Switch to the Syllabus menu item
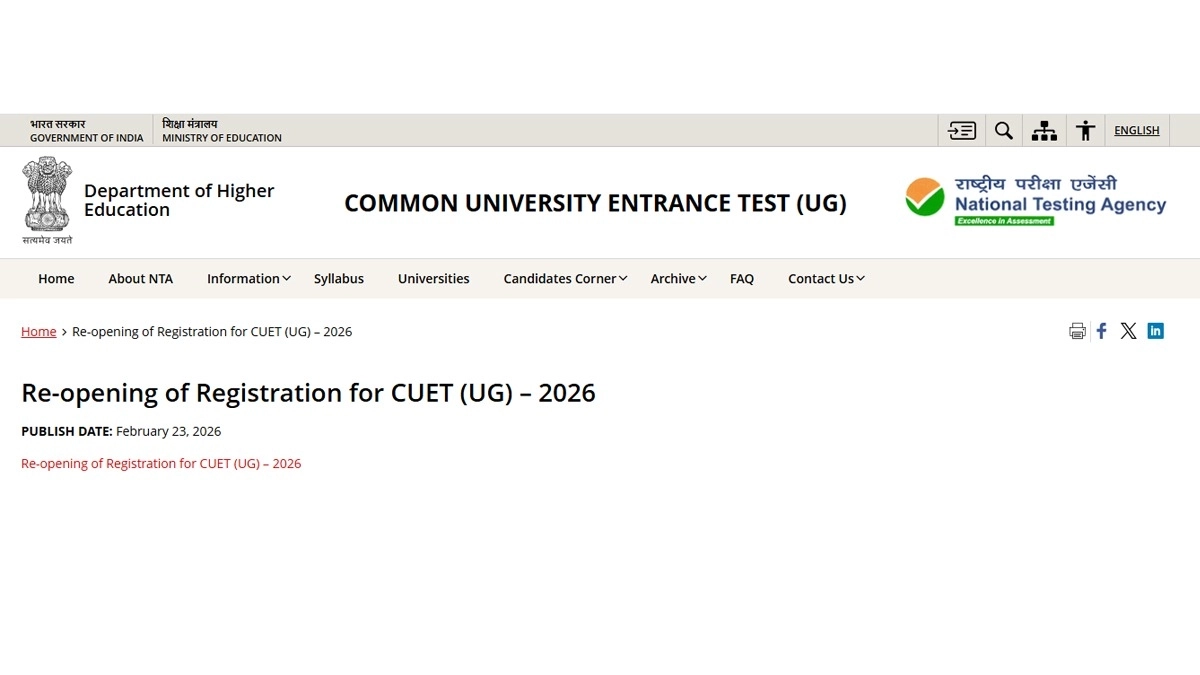Image resolution: width=1200 pixels, height=675 pixels. point(338,278)
